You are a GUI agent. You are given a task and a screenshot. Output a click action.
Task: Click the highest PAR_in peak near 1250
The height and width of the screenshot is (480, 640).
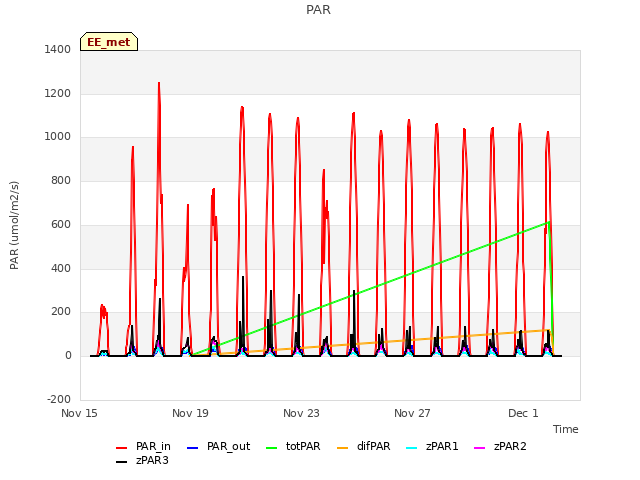point(159,83)
